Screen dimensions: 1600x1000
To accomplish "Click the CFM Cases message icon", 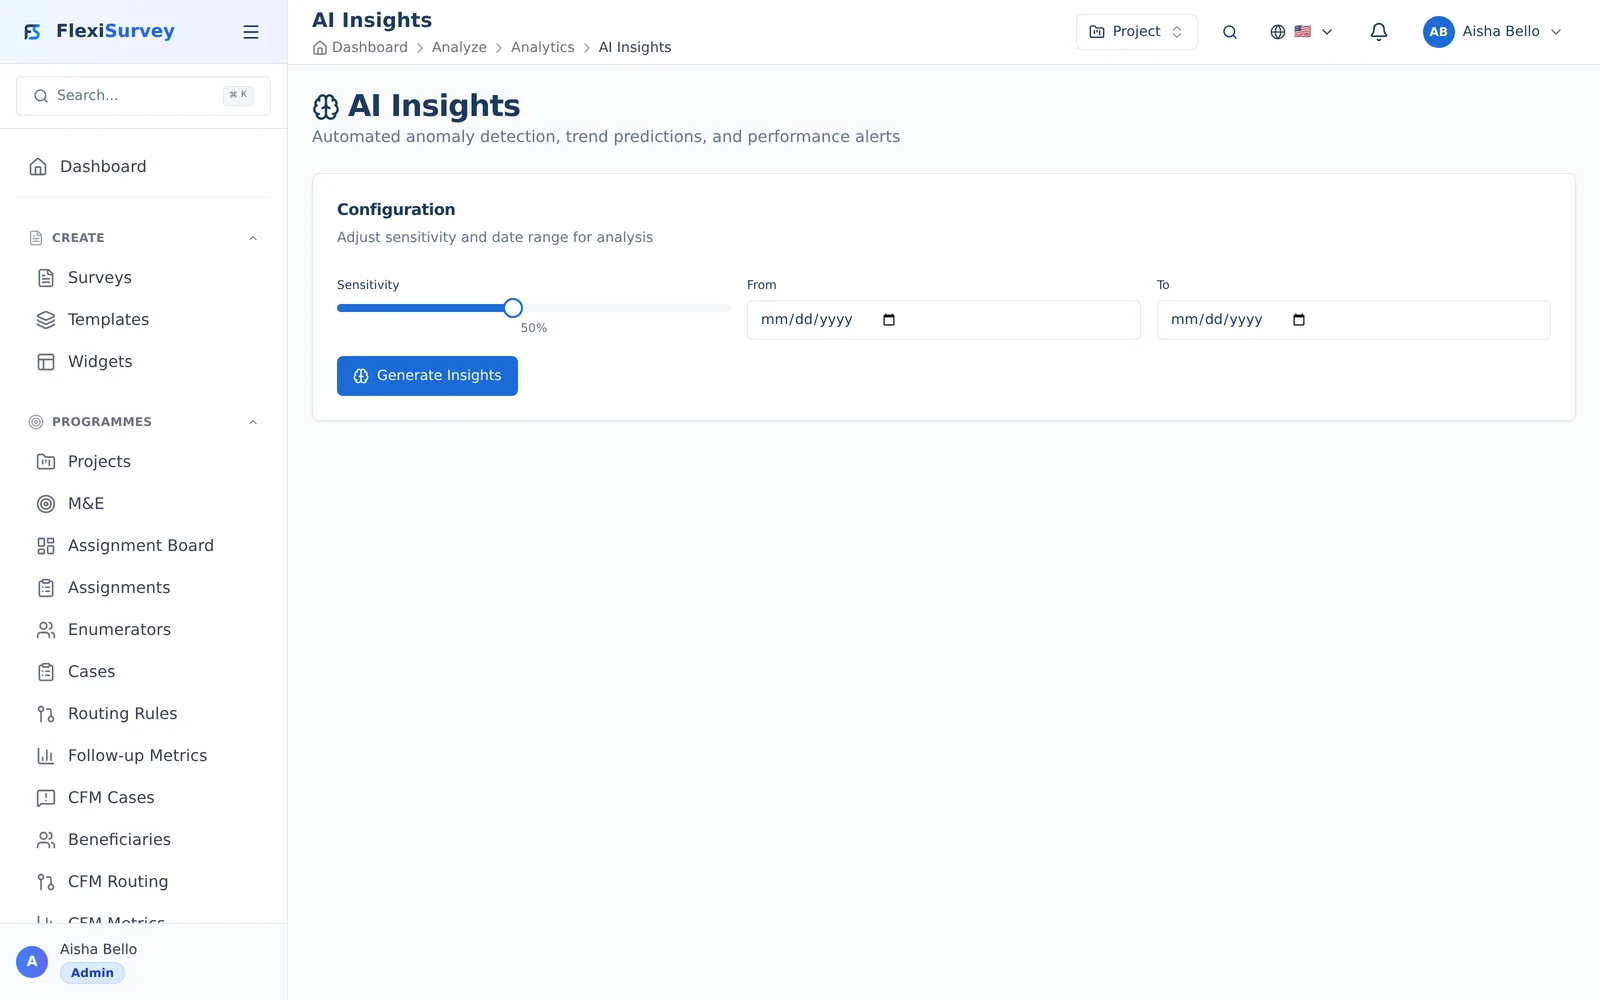I will [x=46, y=798].
